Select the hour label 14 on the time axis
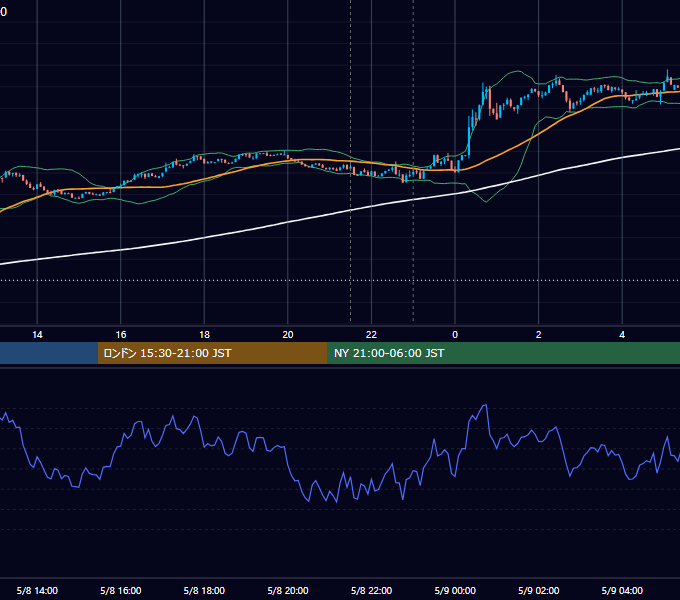The width and height of the screenshot is (680, 600). coord(37,335)
